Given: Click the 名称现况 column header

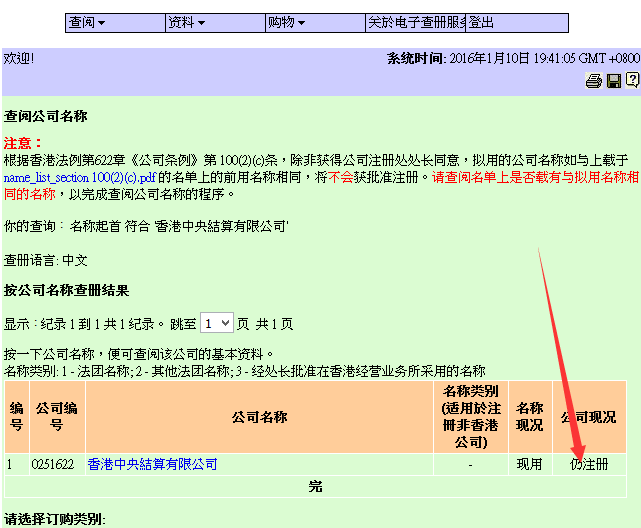Looking at the screenshot, I should tap(529, 417).
